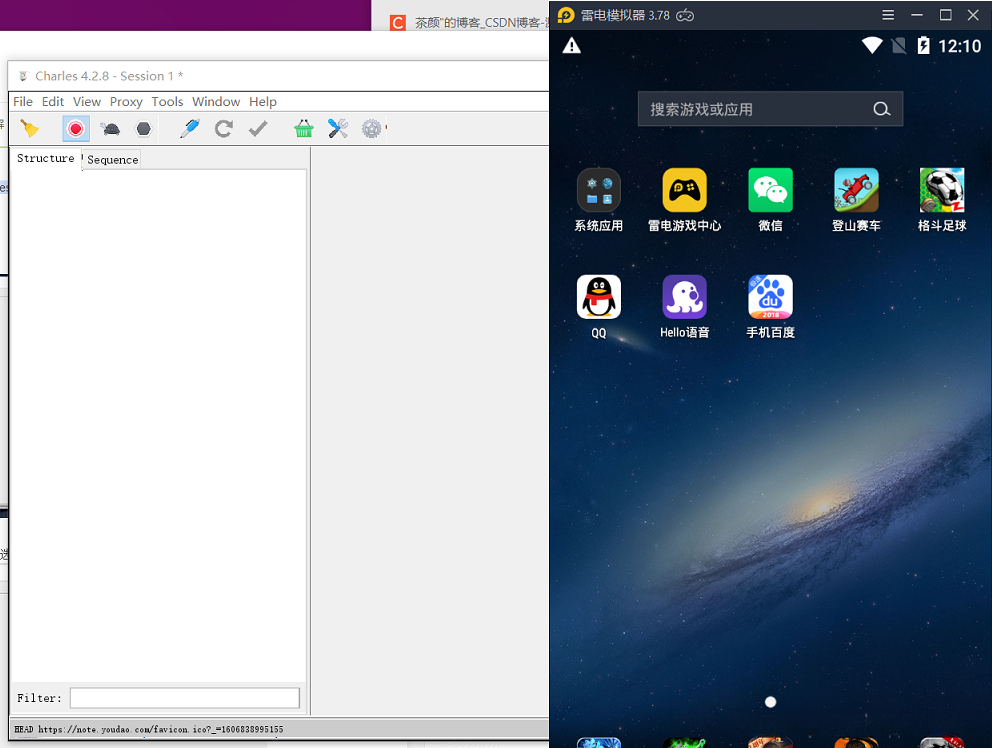
Task: Open the Hello语音 app
Action: click(685, 297)
